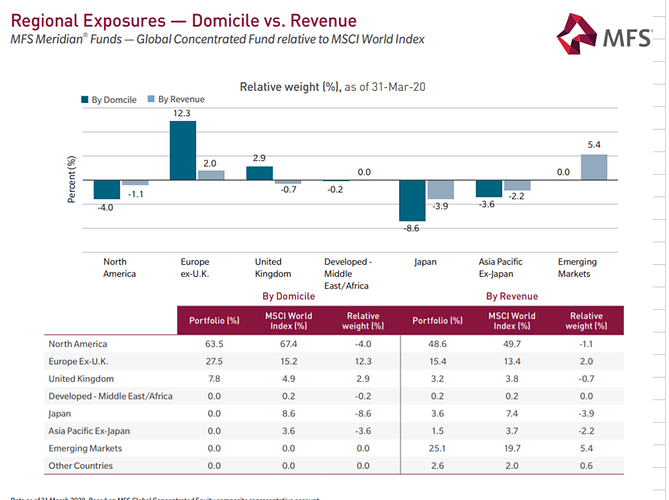The height and width of the screenshot is (500, 669).
Task: Click the 'Europe ex-U.K.' chart axis category
Action: pos(195,267)
